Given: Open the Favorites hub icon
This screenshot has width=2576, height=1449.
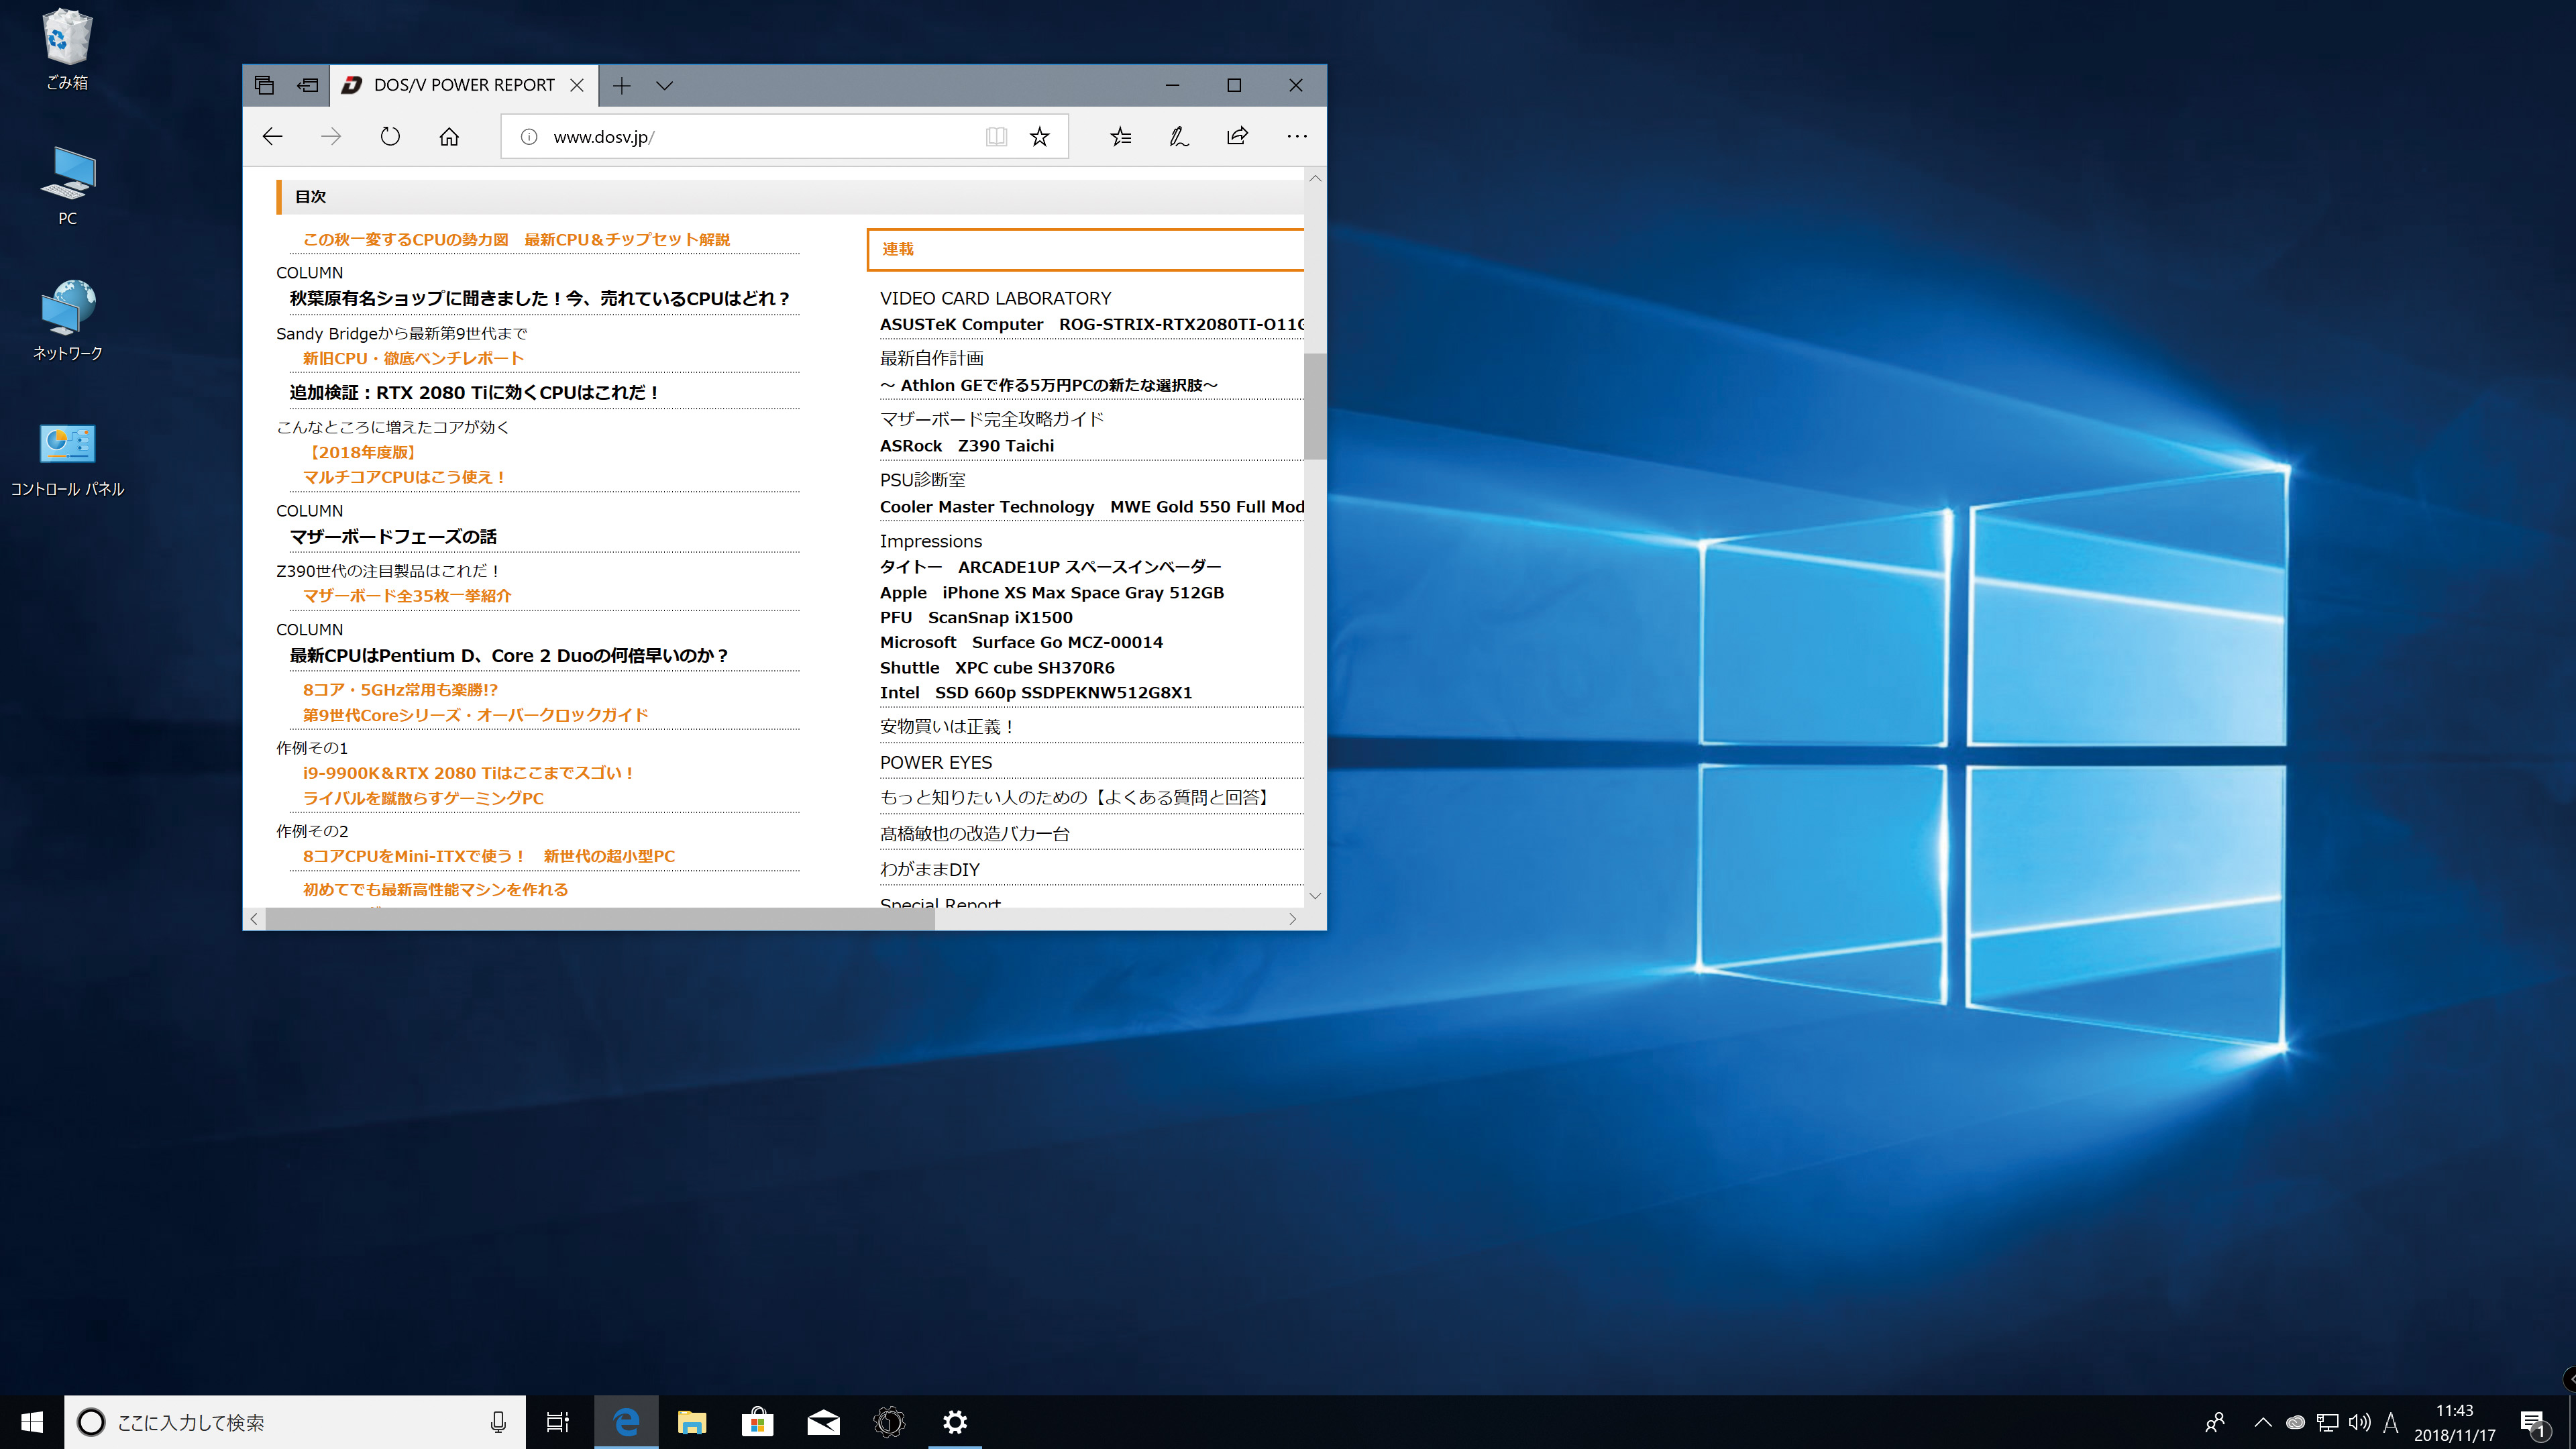Looking at the screenshot, I should [x=1120, y=137].
